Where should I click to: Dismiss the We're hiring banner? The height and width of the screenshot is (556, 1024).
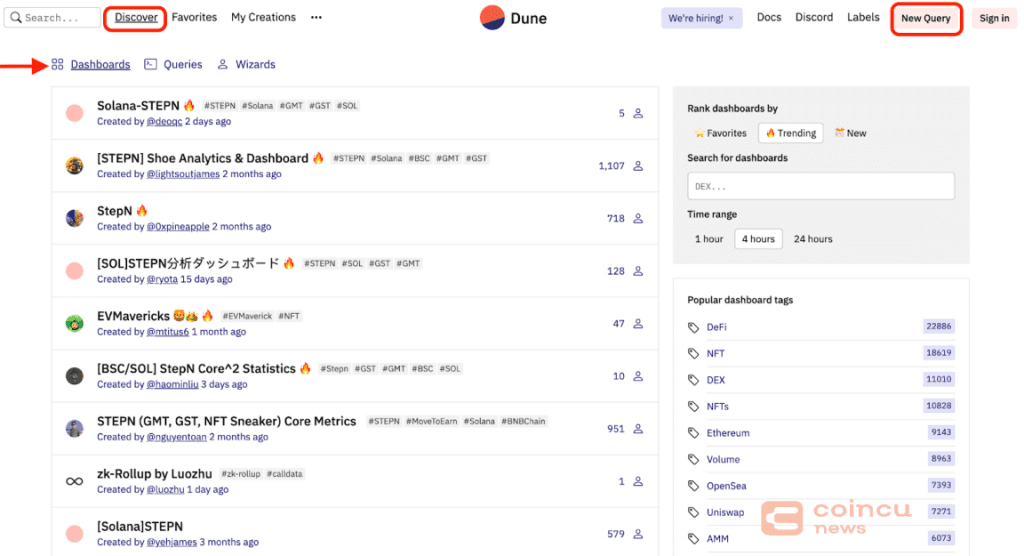pyautogui.click(x=731, y=18)
